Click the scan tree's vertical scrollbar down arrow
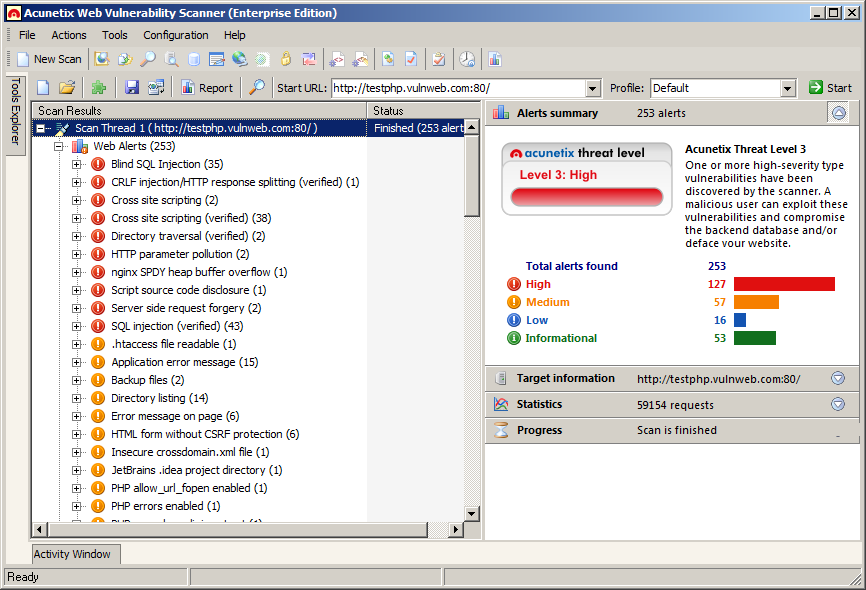 click(472, 514)
